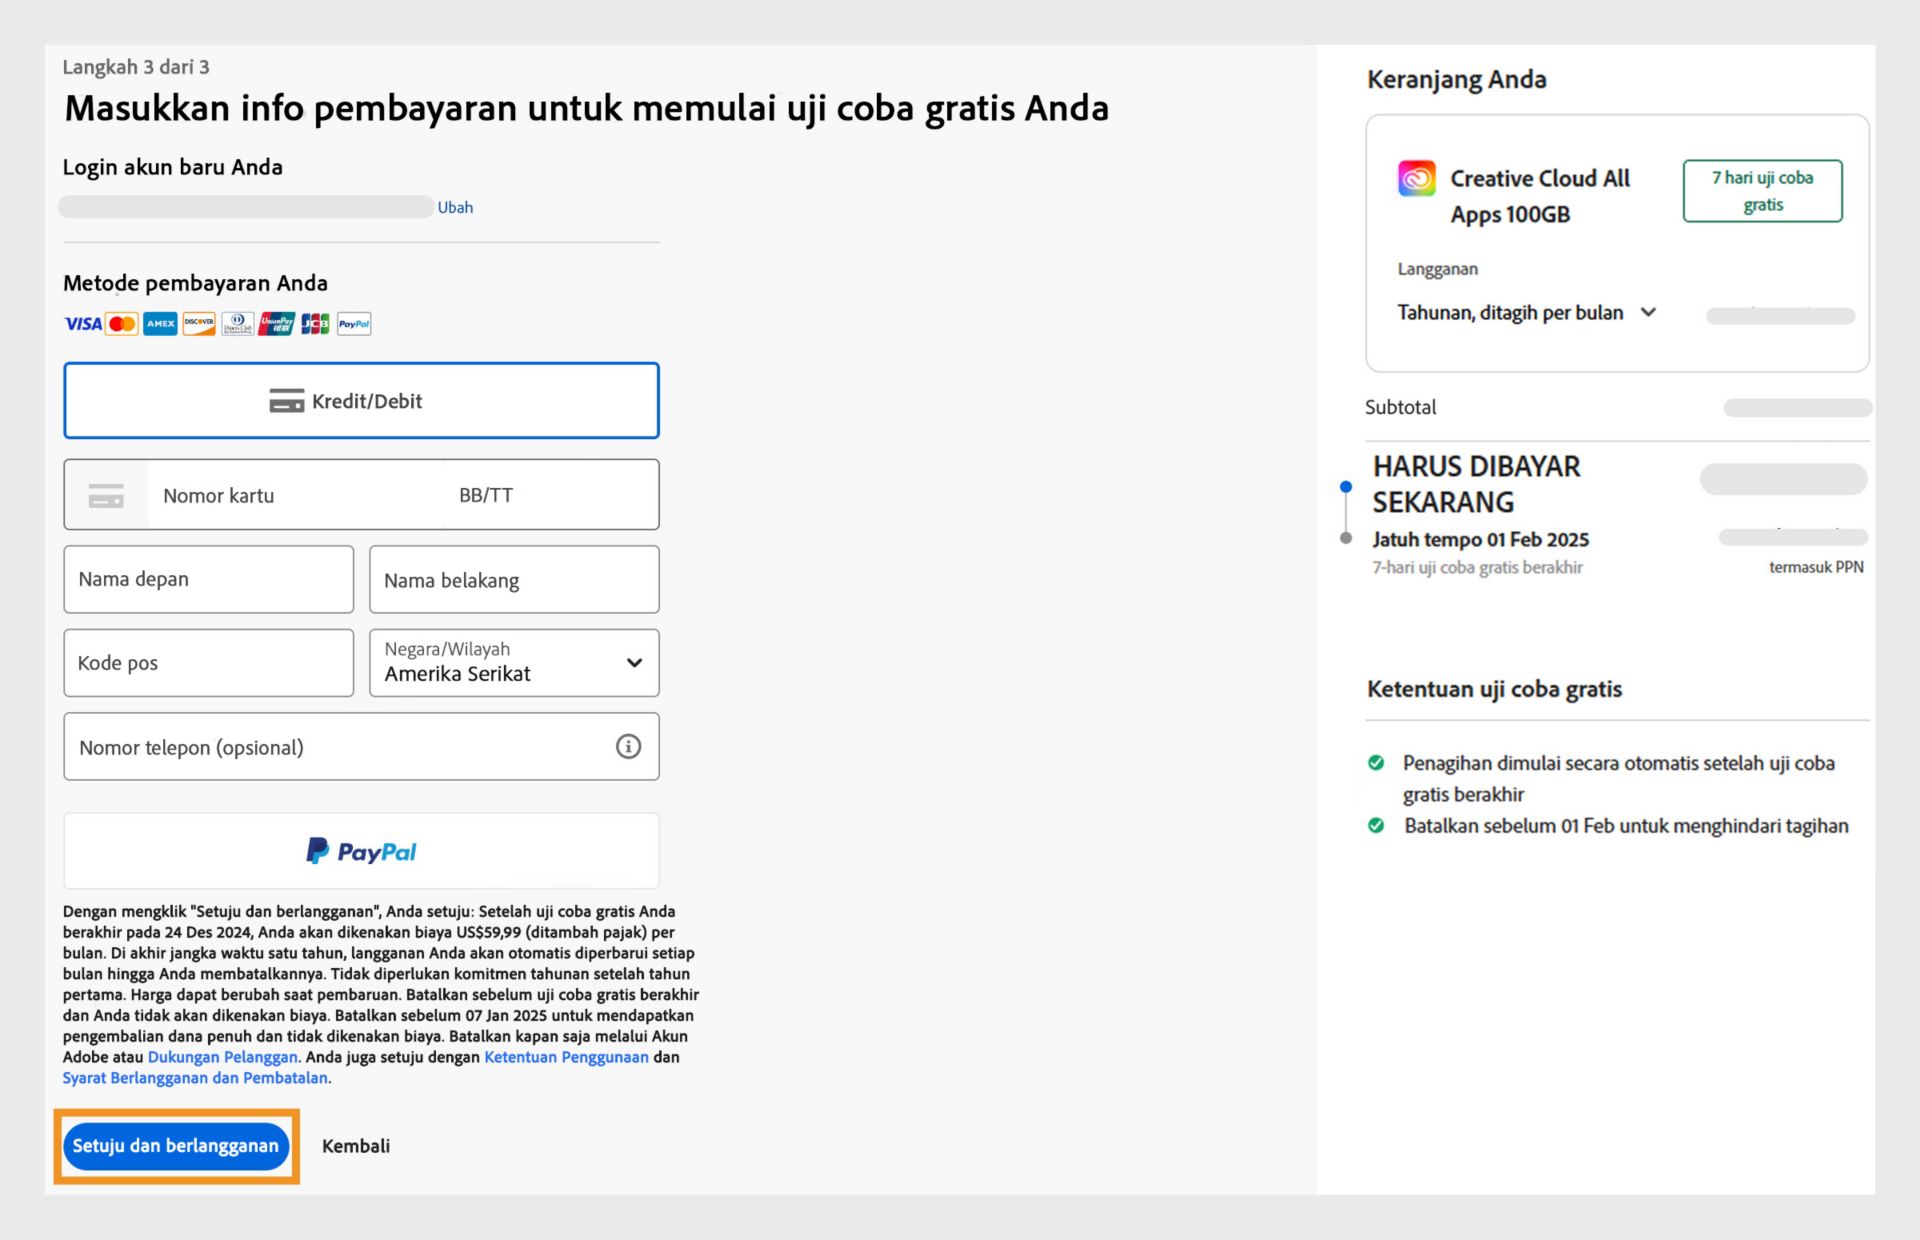Click the HARUS DIBAYAR SEKARANG label
Viewport: 1920px width, 1240px height.
pos(1476,484)
